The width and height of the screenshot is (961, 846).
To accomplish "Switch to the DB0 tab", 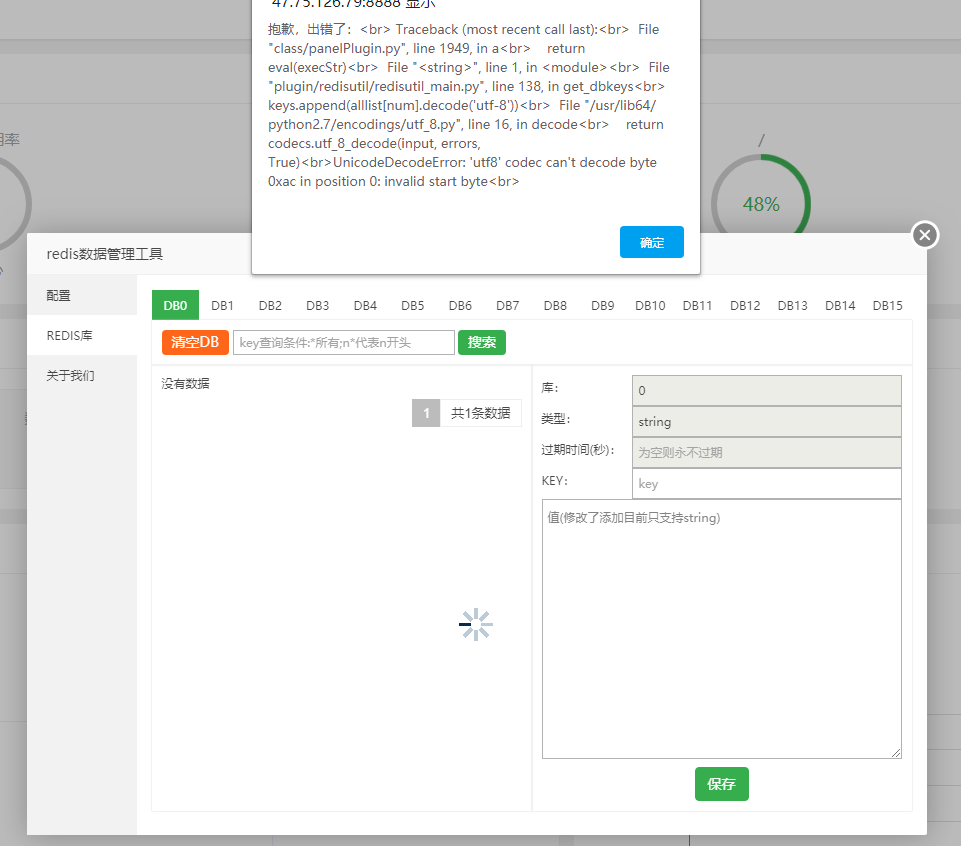I will click(175, 305).
